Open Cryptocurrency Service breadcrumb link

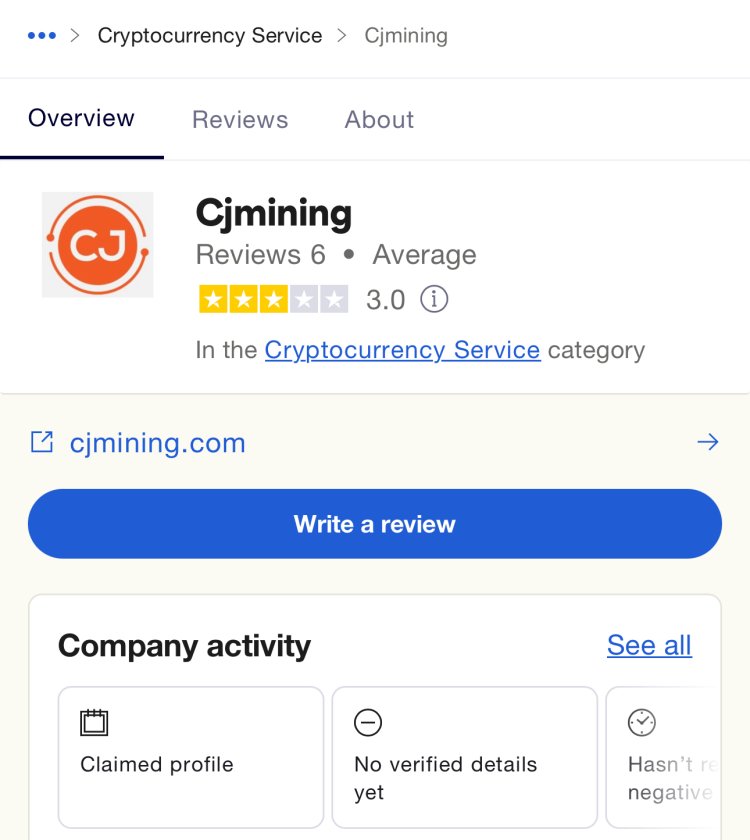[210, 36]
